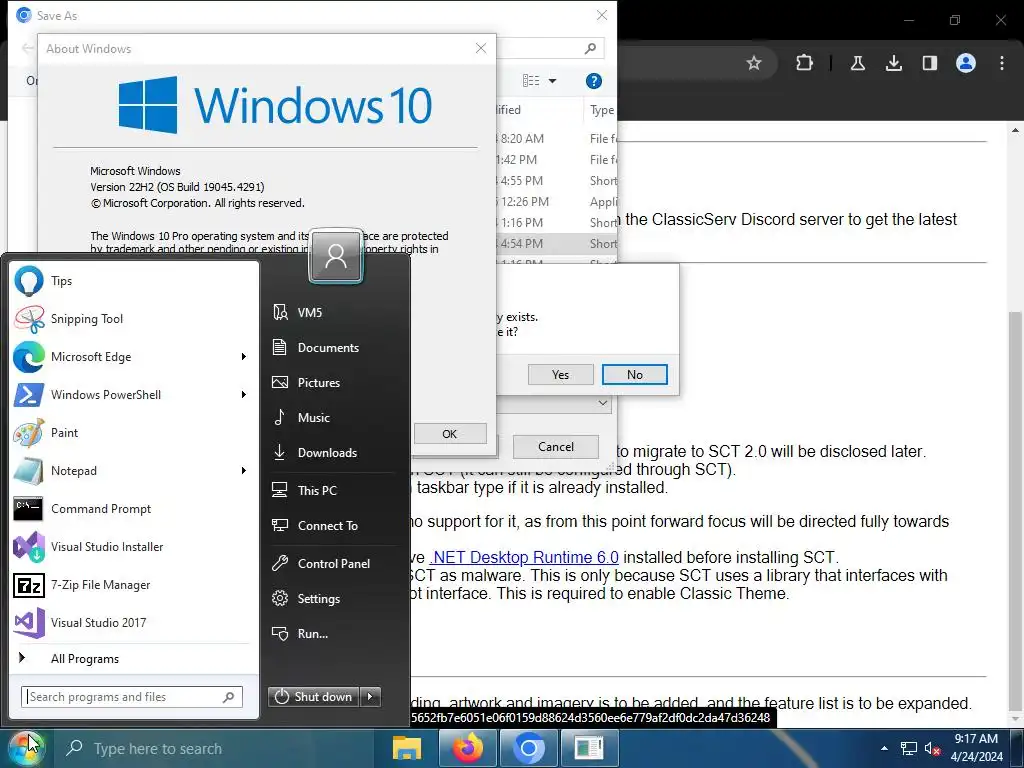The height and width of the screenshot is (768, 1024).
Task: Open the .NET Desktop Runtime 6.0 link
Action: click(524, 557)
